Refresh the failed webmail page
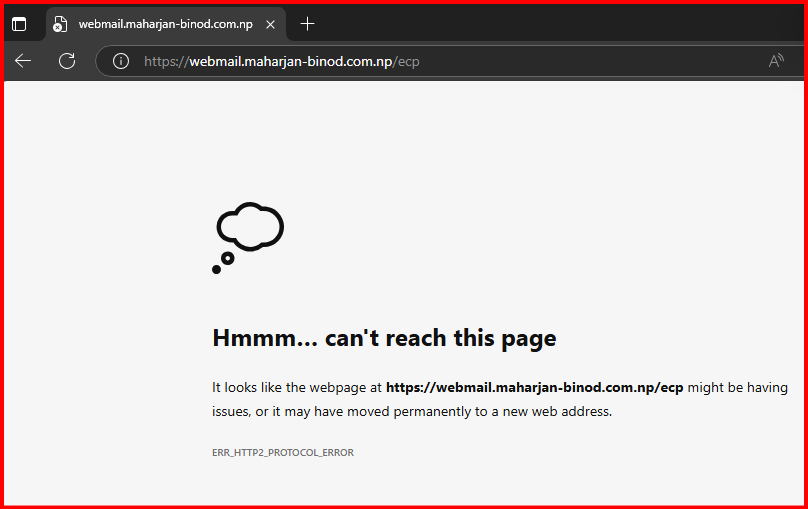808x509 pixels. [67, 61]
